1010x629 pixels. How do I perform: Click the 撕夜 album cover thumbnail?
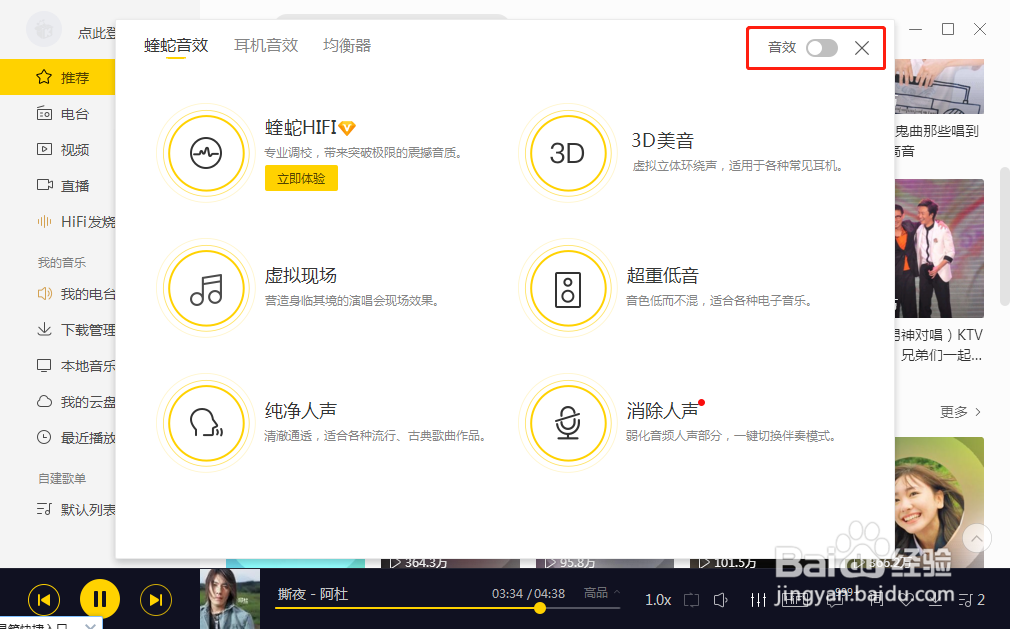(x=230, y=599)
